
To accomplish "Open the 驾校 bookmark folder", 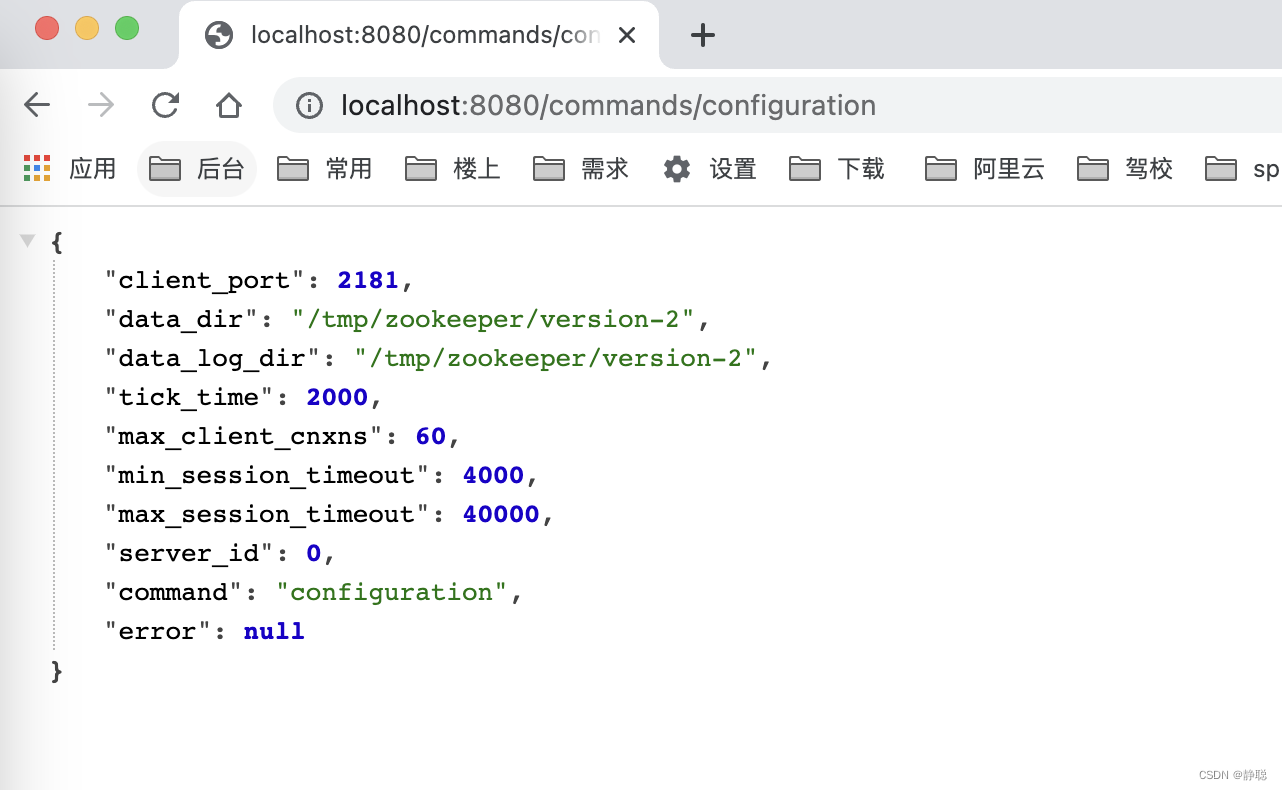I will point(1124,169).
